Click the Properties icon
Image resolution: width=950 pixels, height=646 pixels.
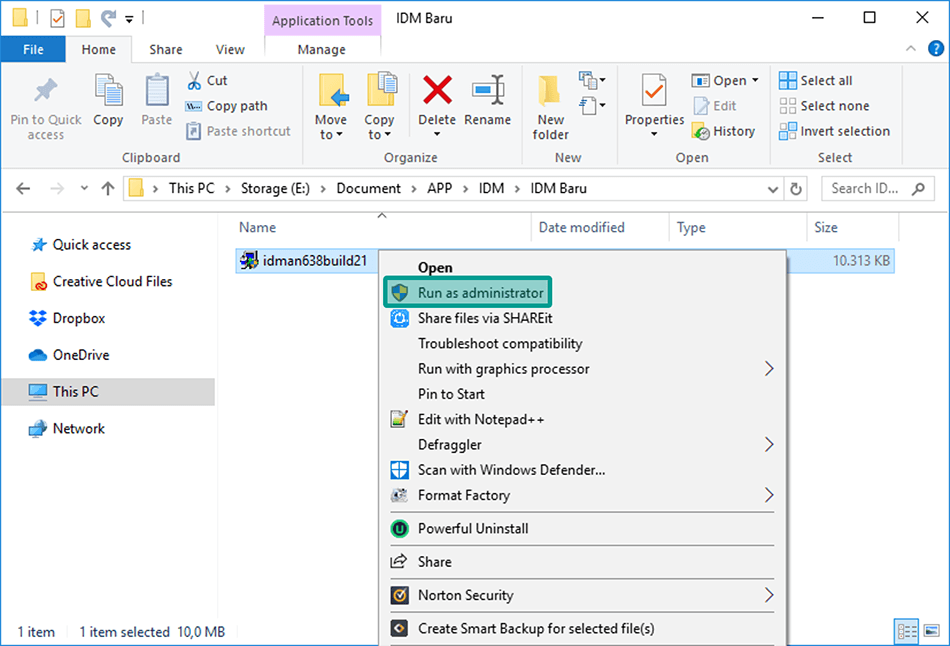coord(654,91)
